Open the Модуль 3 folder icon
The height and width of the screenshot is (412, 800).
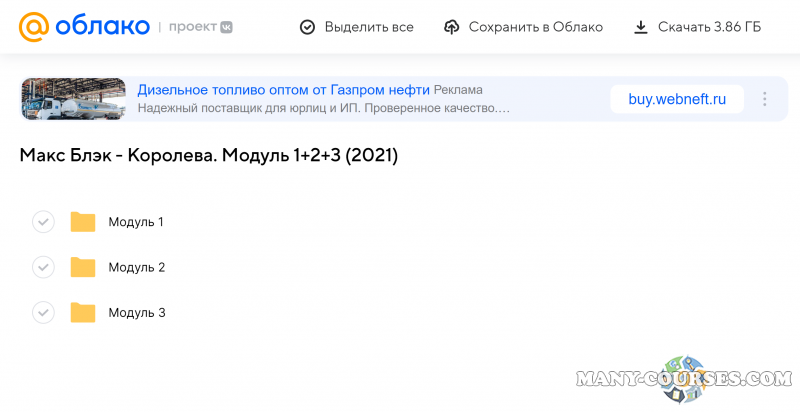click(83, 313)
